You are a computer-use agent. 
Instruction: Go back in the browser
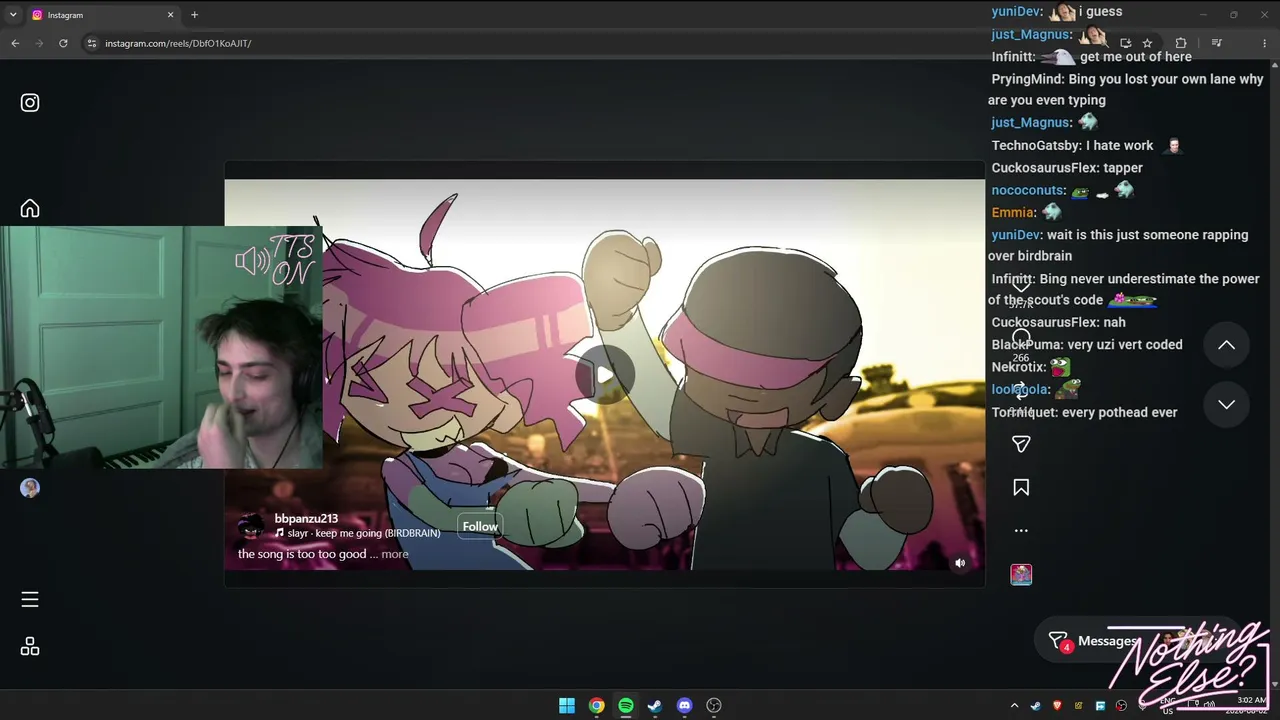click(x=15, y=44)
